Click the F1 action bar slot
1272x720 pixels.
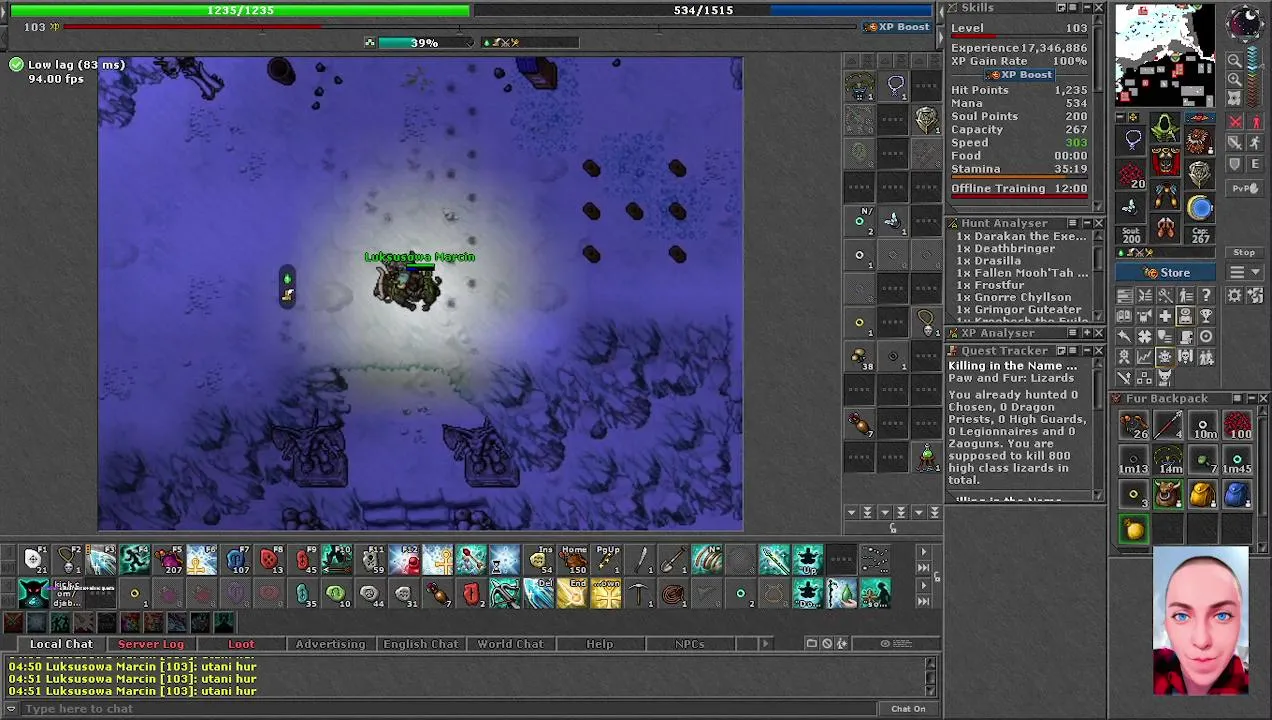click(34, 560)
